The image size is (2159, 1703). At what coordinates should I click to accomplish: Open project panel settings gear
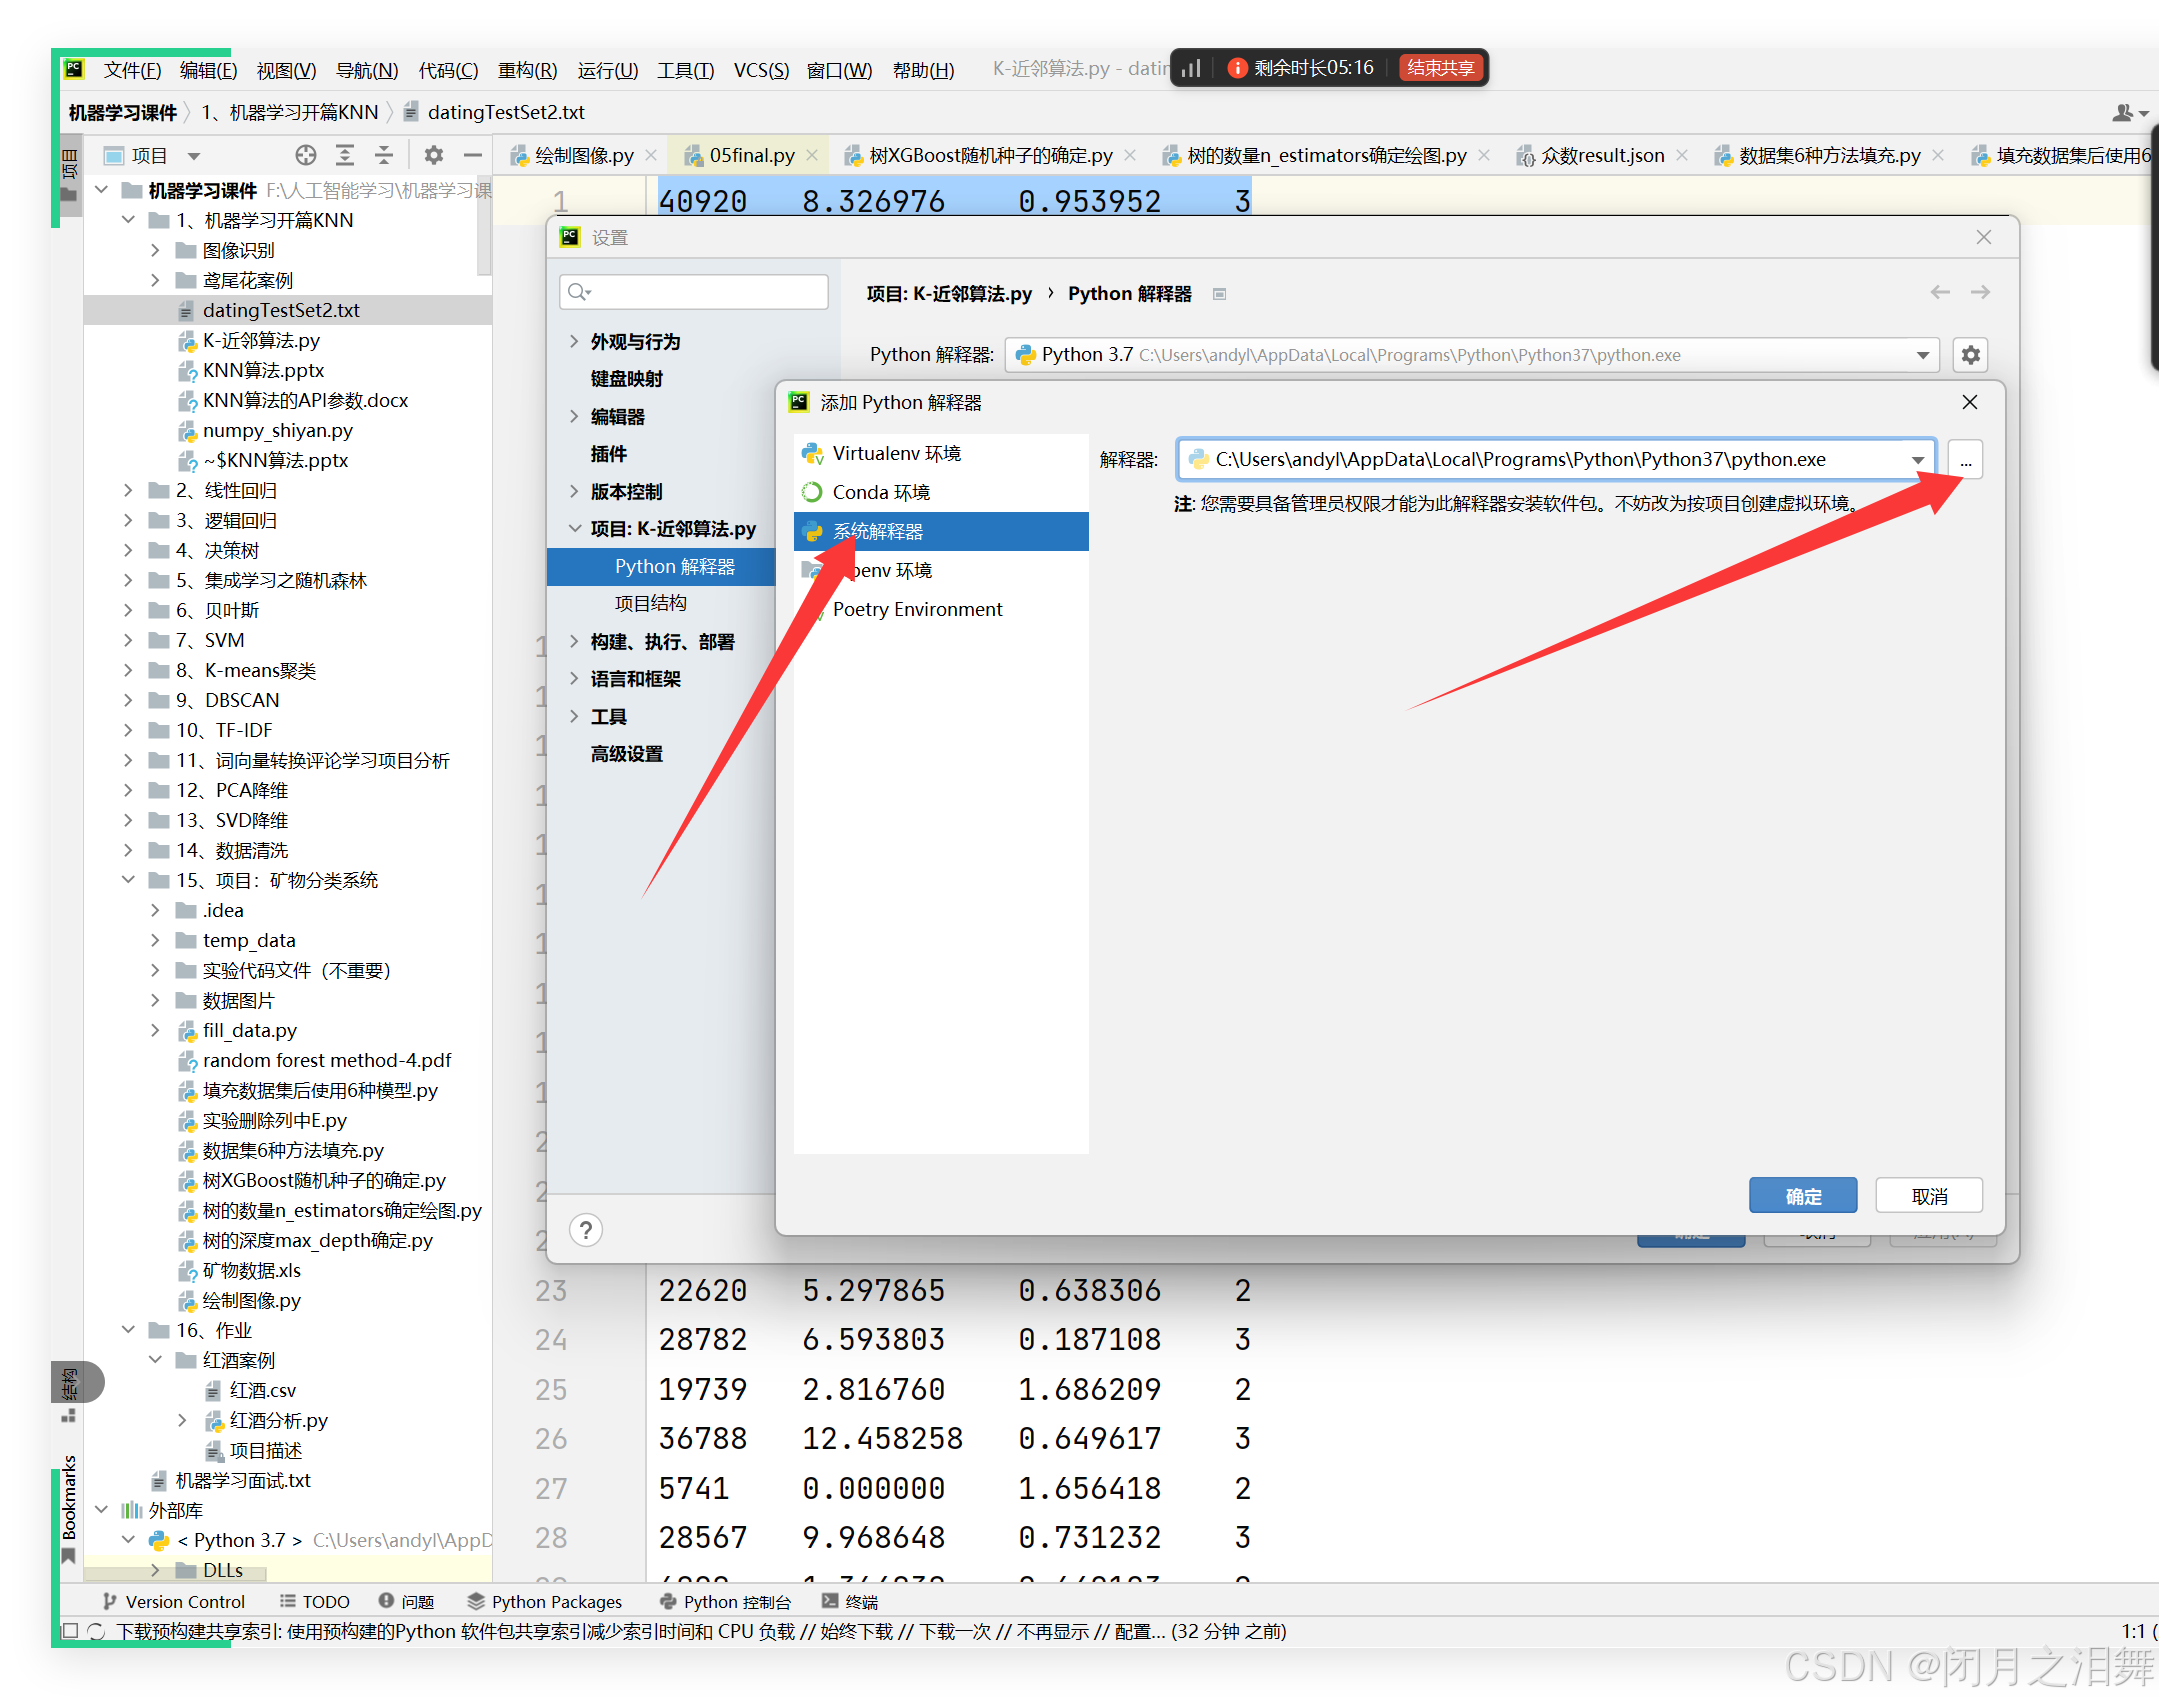[433, 155]
